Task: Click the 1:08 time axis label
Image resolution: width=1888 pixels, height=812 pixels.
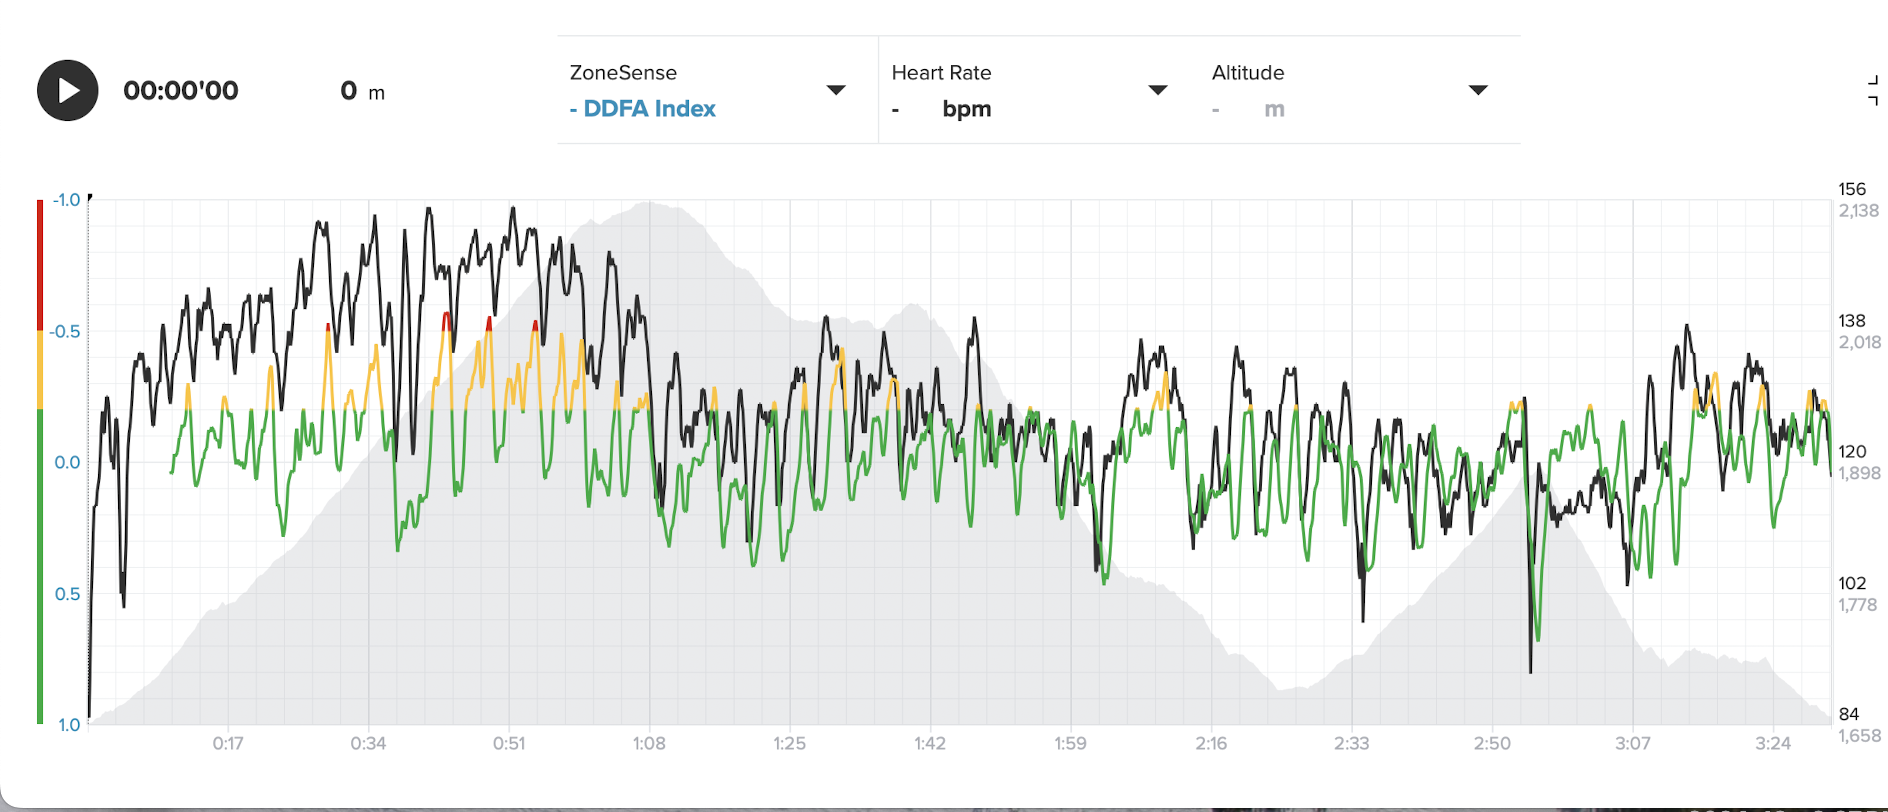Action: (x=649, y=743)
